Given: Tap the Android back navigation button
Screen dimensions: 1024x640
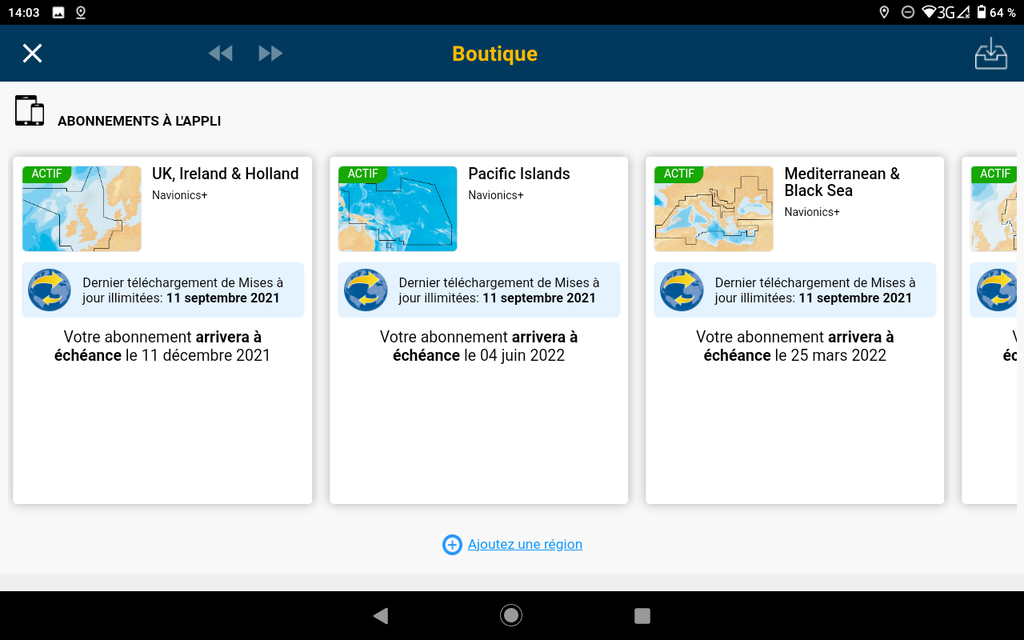Looking at the screenshot, I should (381, 615).
